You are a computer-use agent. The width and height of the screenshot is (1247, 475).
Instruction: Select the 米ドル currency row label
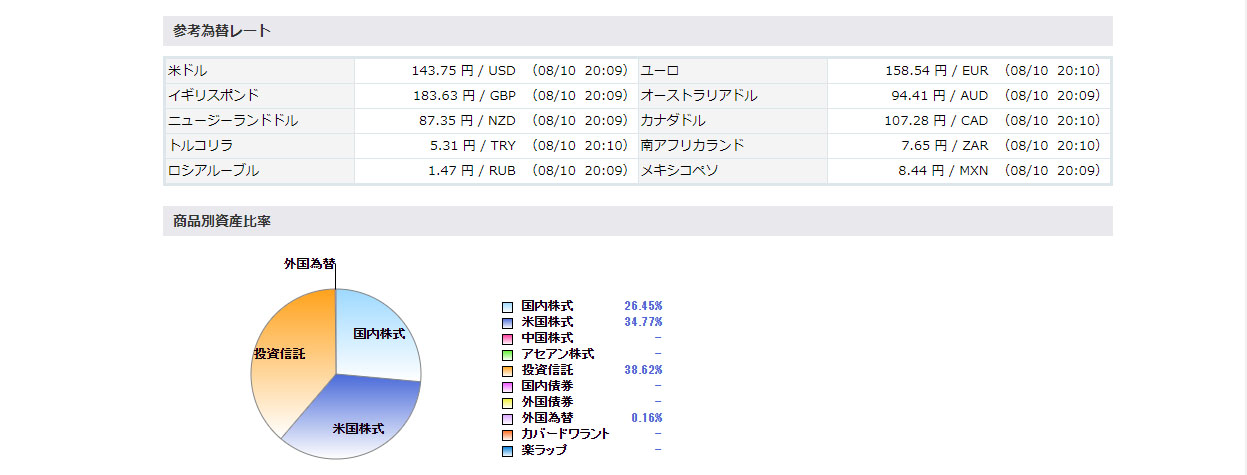click(187, 71)
